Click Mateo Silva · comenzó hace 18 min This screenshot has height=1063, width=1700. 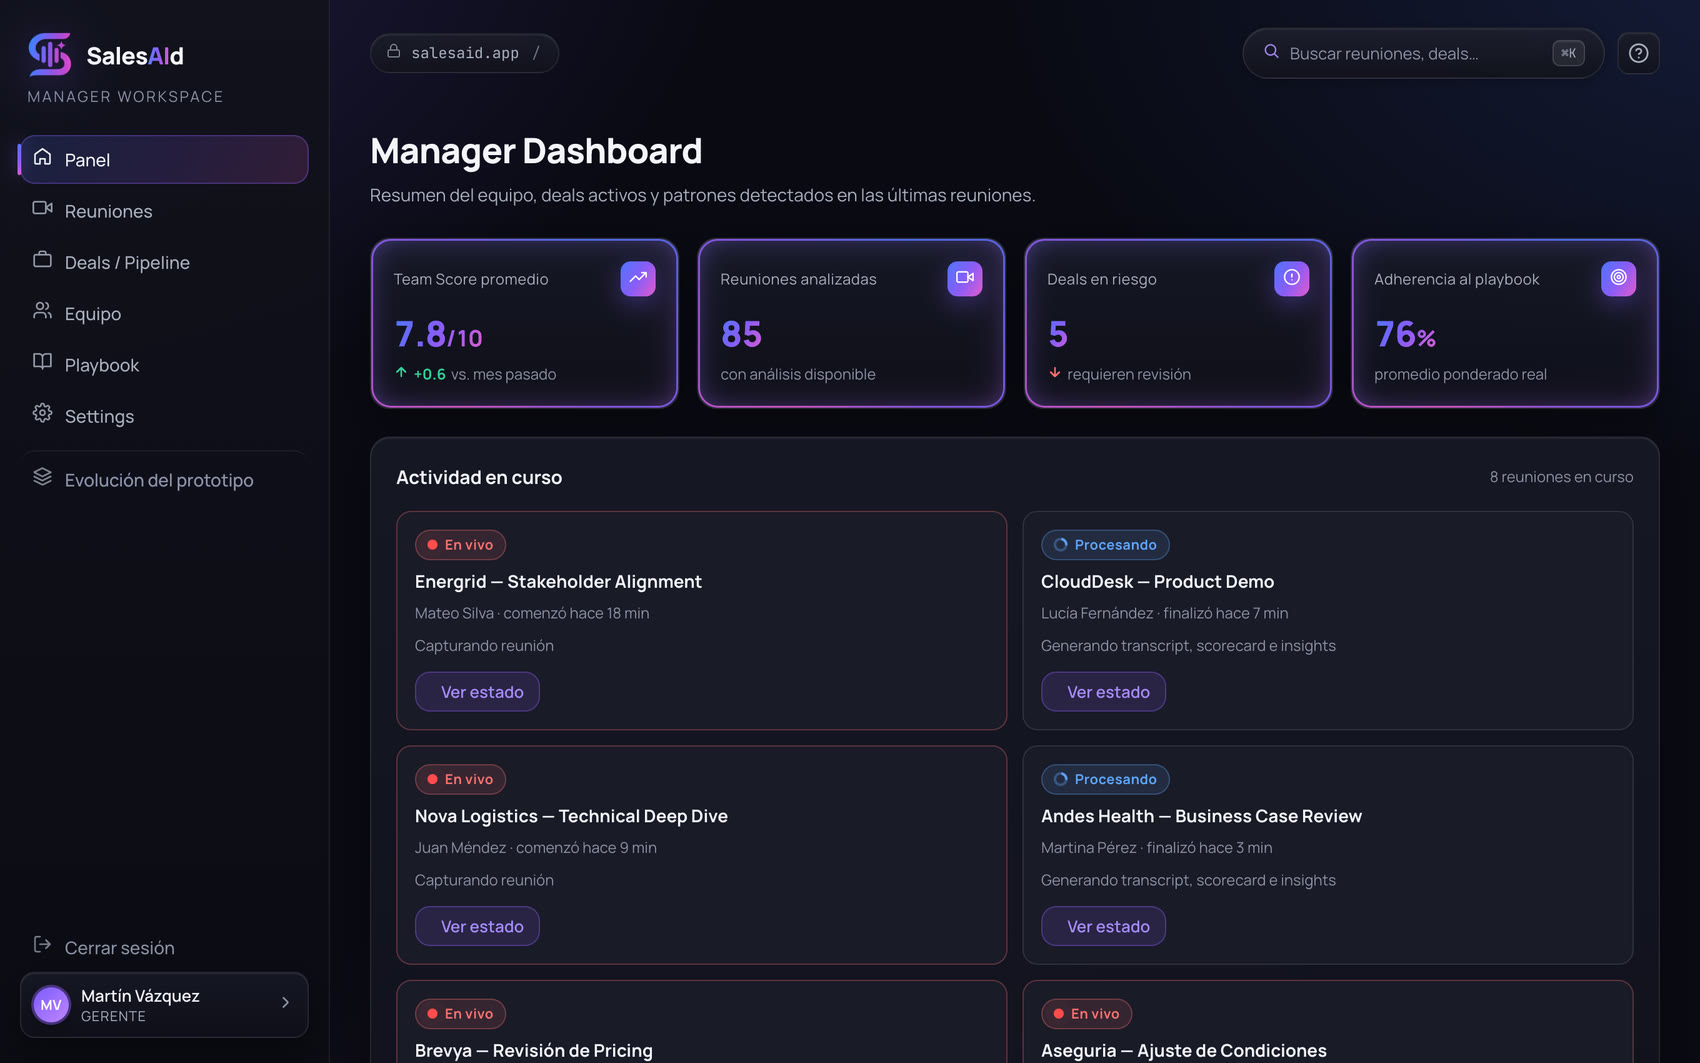[x=532, y=613]
